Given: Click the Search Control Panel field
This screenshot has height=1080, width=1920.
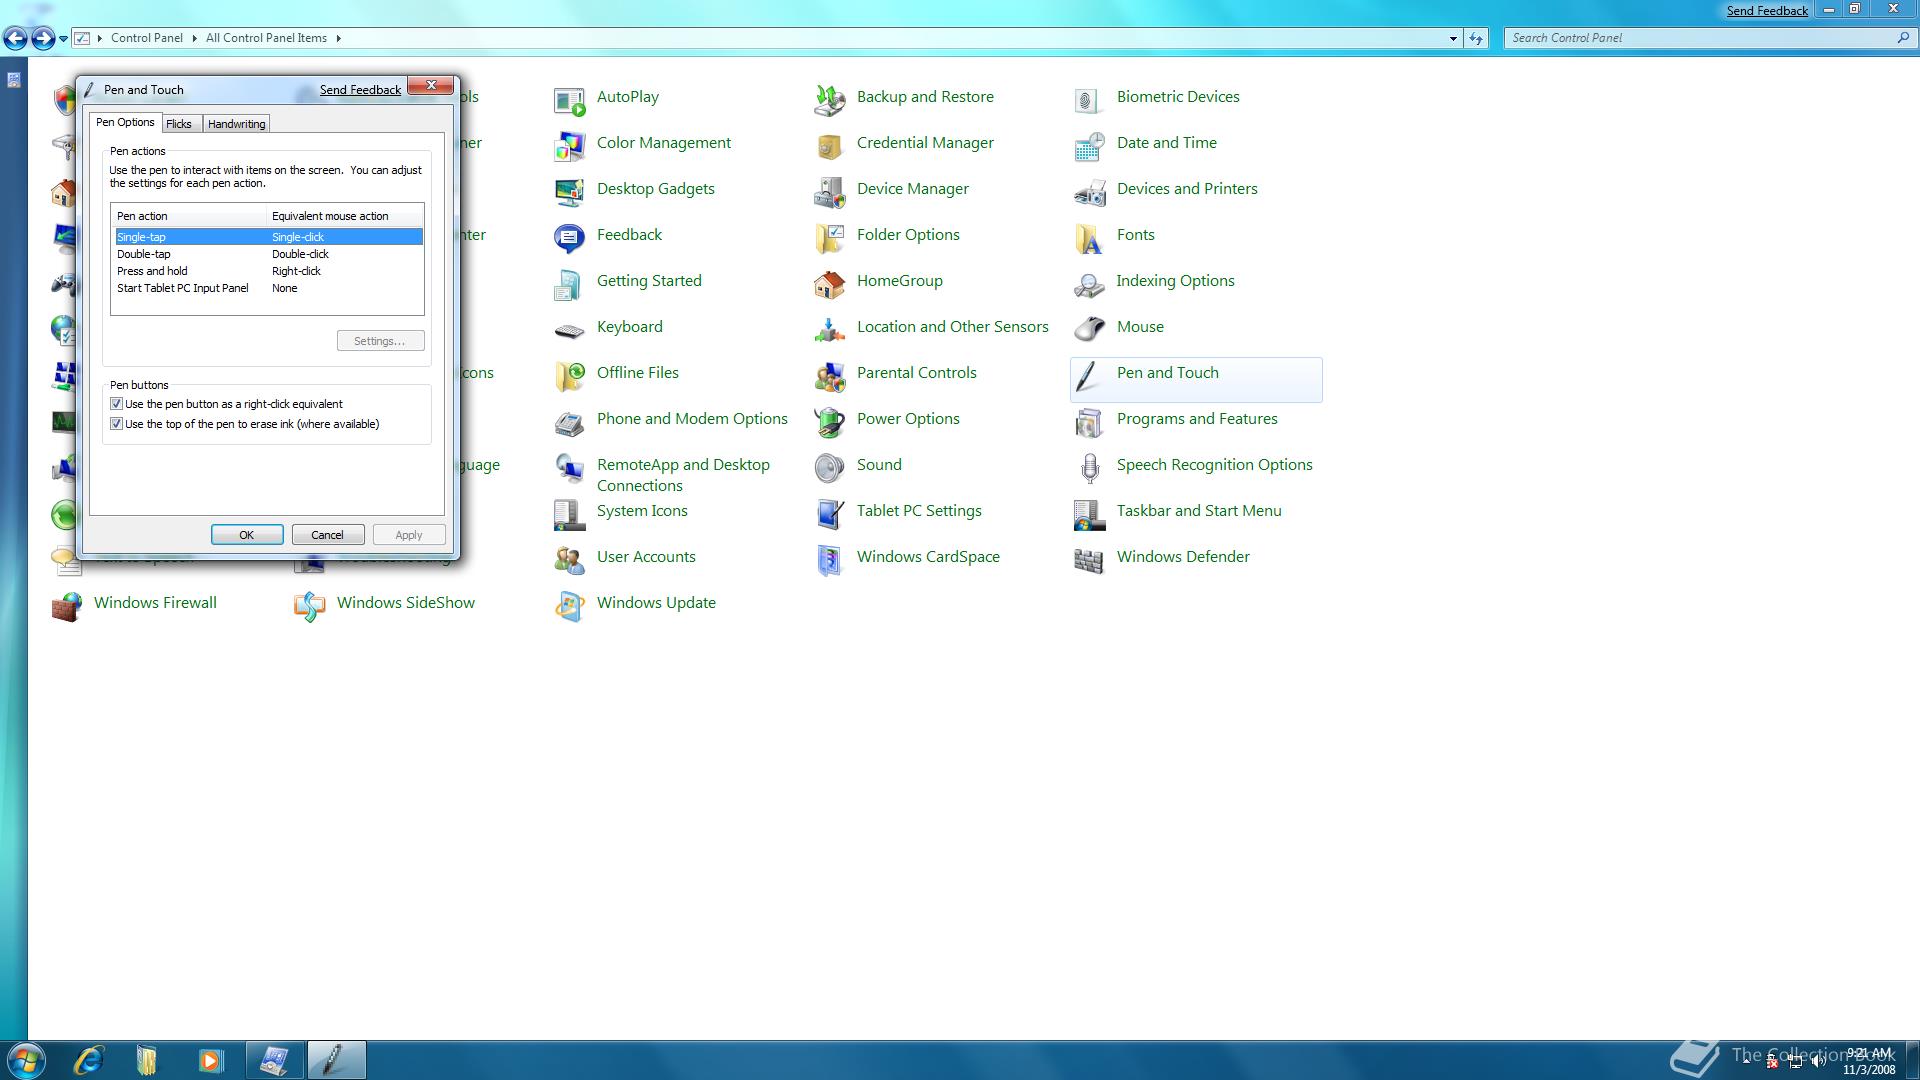Looking at the screenshot, I should (x=1701, y=38).
